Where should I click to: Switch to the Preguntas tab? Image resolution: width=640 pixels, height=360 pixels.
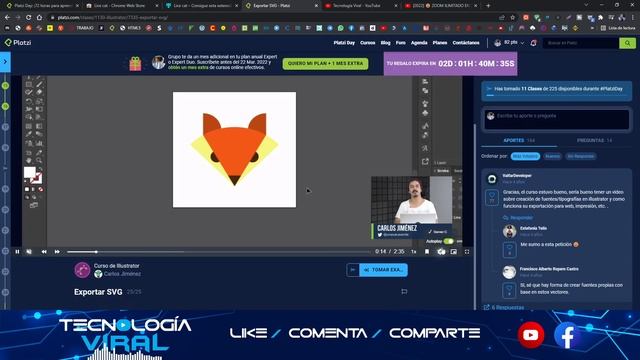594,140
